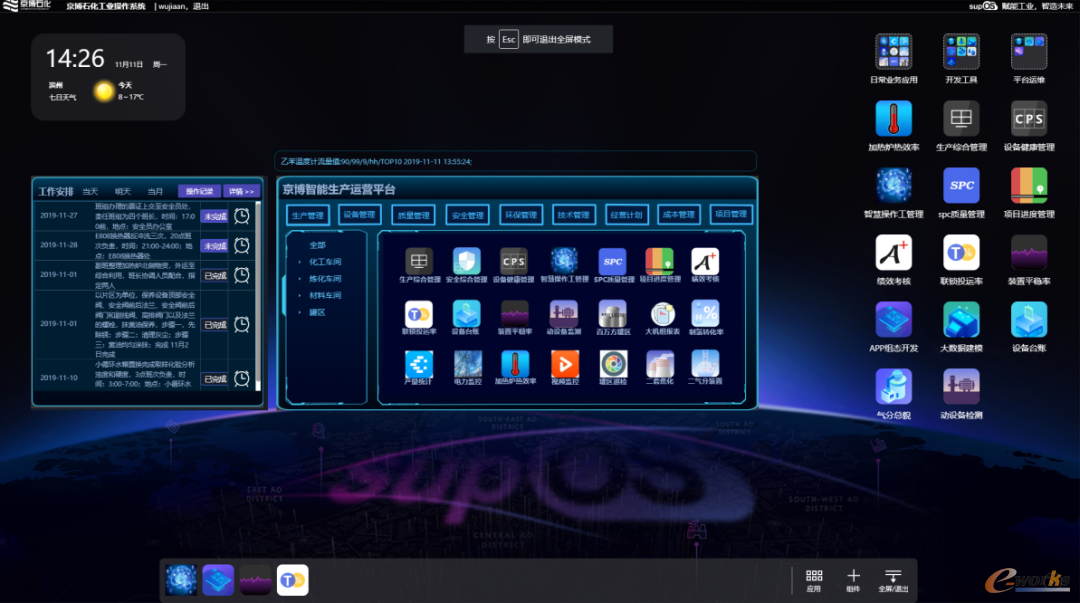Screen dimensions: 1080x603
Task: Click the brain icon in the bottom dock
Action: pyautogui.click(x=181, y=580)
